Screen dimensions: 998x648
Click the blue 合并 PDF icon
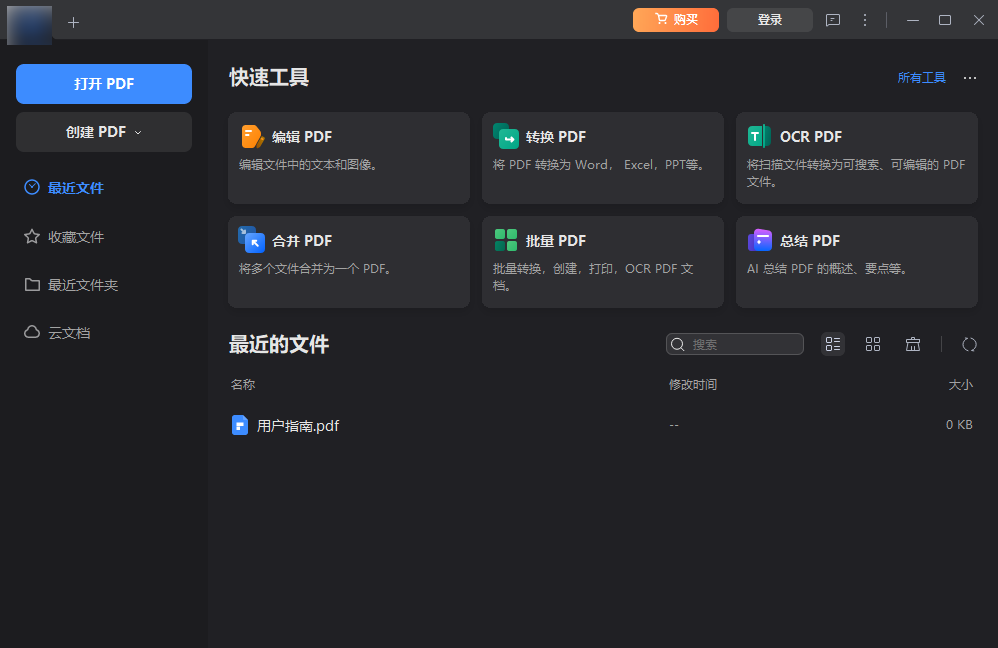tap(251, 240)
